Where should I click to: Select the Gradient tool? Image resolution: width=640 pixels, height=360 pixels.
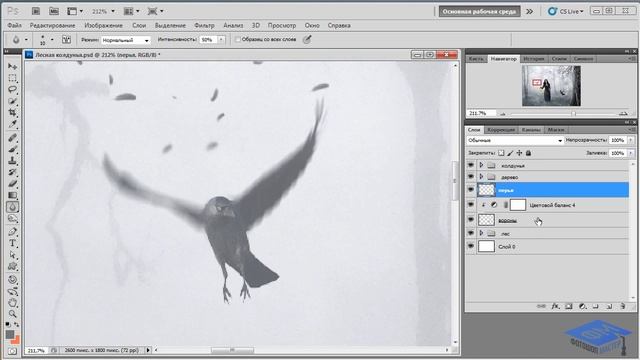click(x=13, y=195)
